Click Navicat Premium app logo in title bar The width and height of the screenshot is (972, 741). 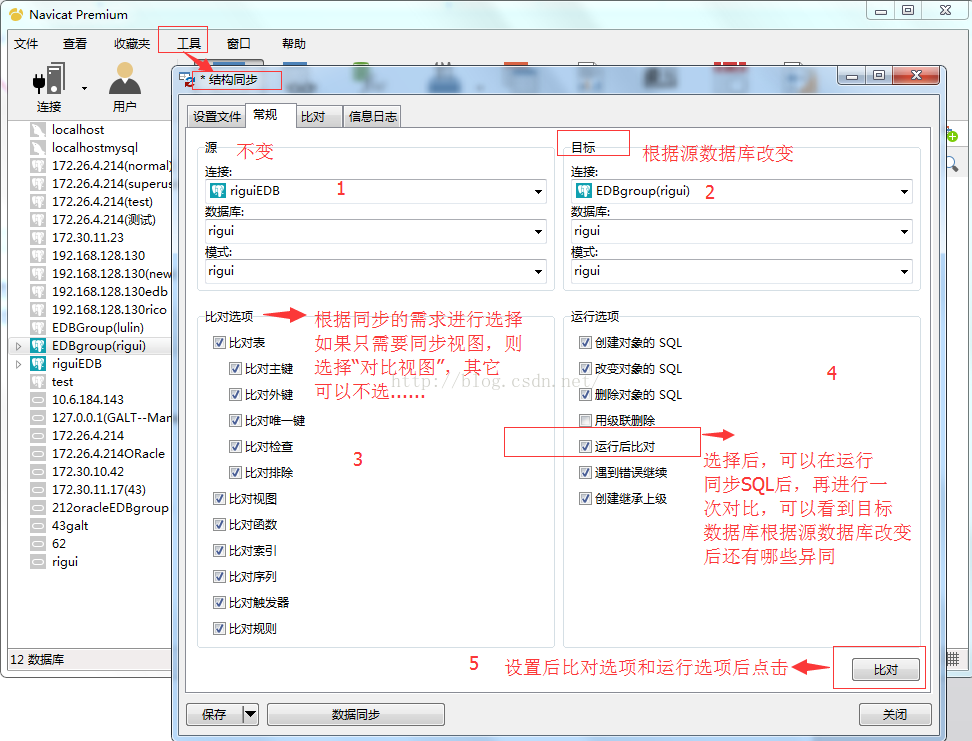coord(16,14)
